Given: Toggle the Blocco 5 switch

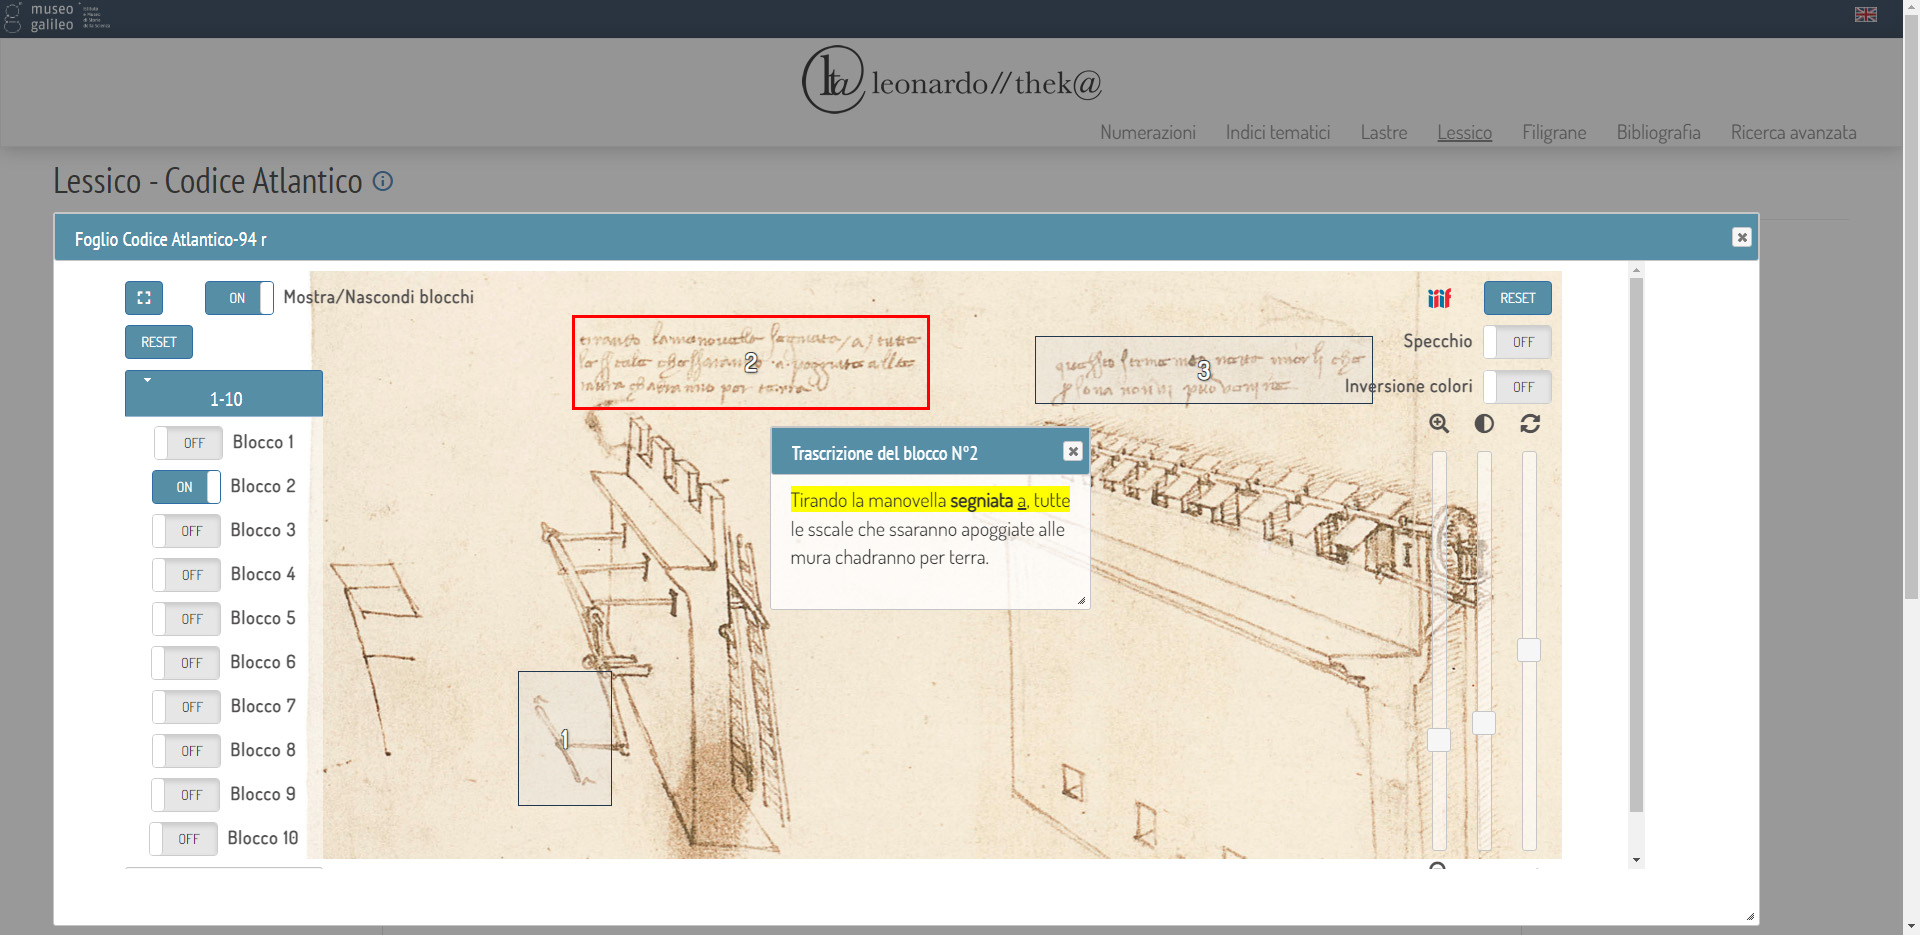Looking at the screenshot, I should click(186, 619).
